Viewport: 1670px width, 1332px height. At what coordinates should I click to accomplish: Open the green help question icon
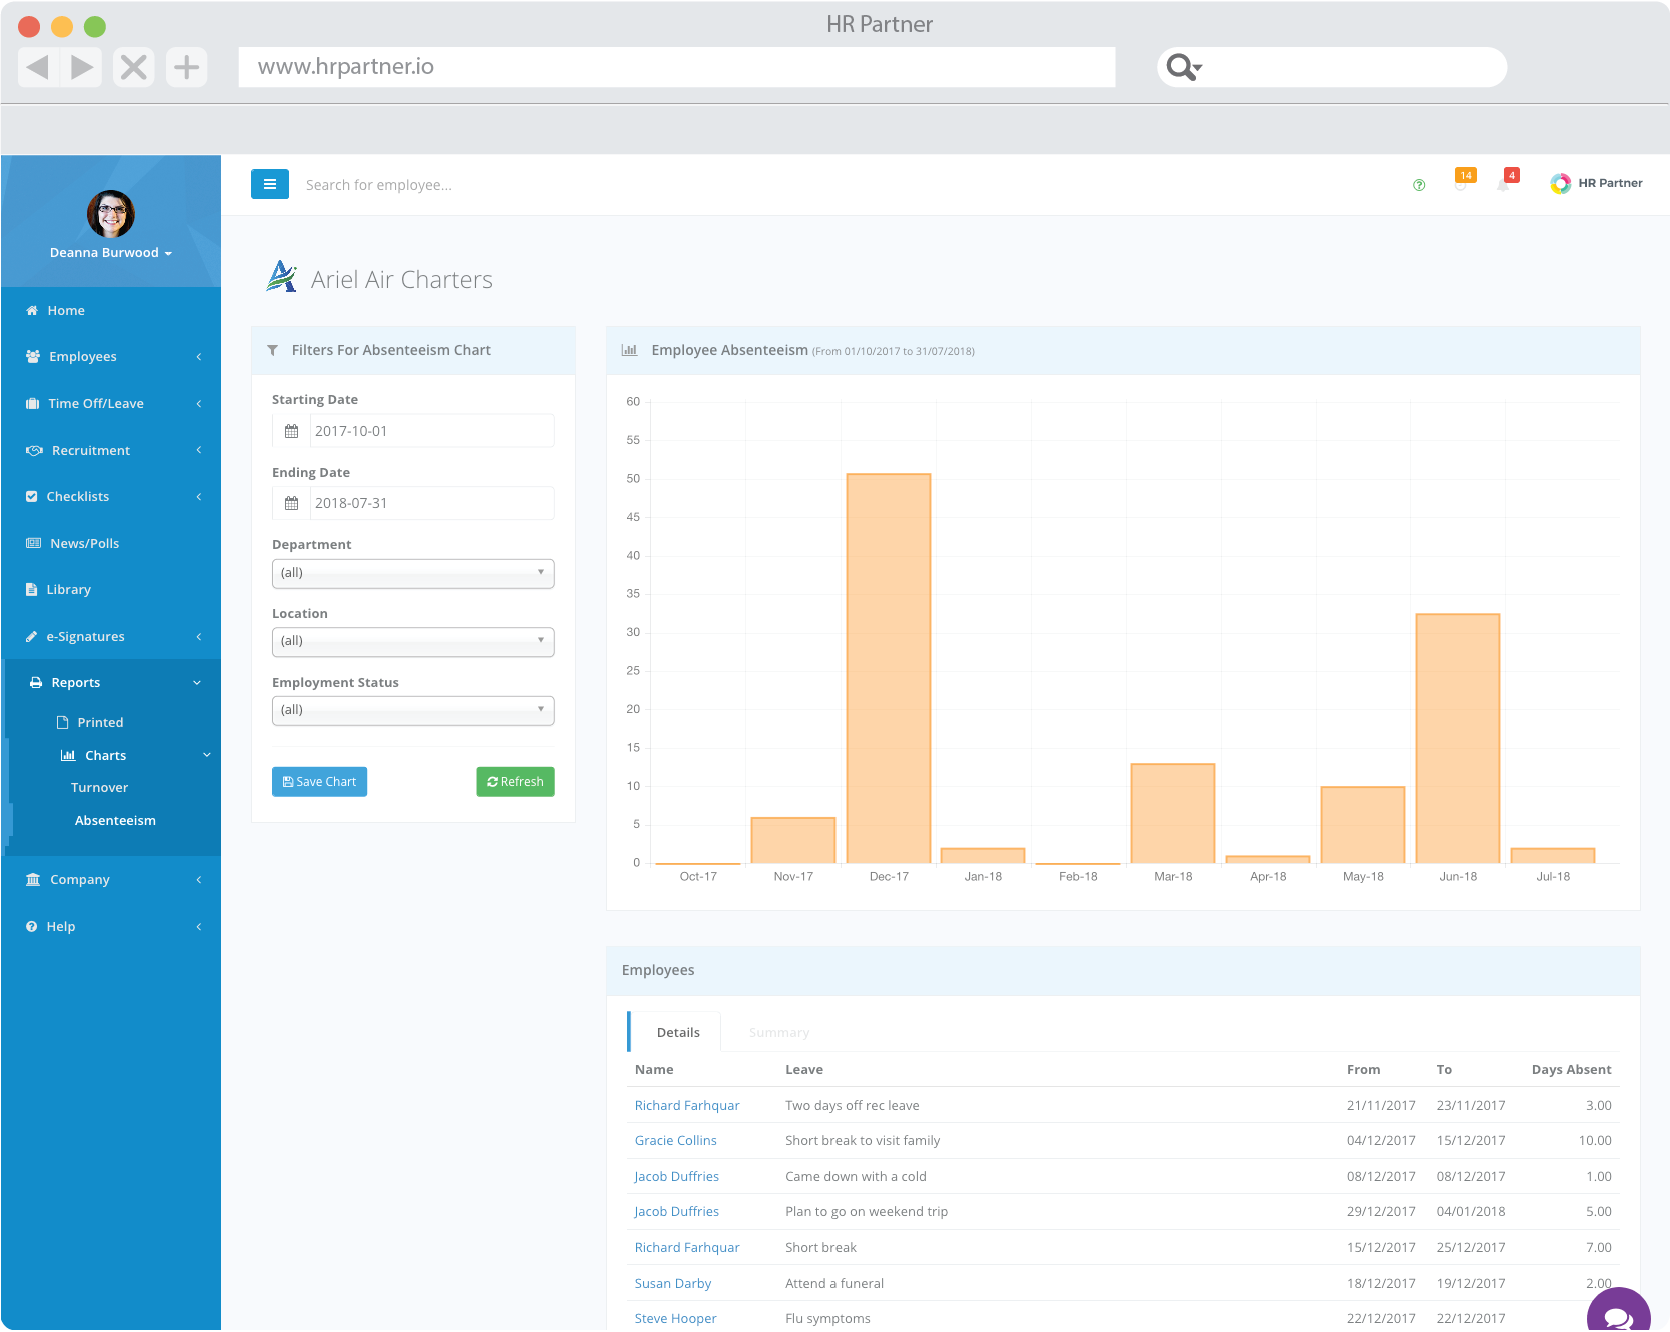tap(1419, 185)
